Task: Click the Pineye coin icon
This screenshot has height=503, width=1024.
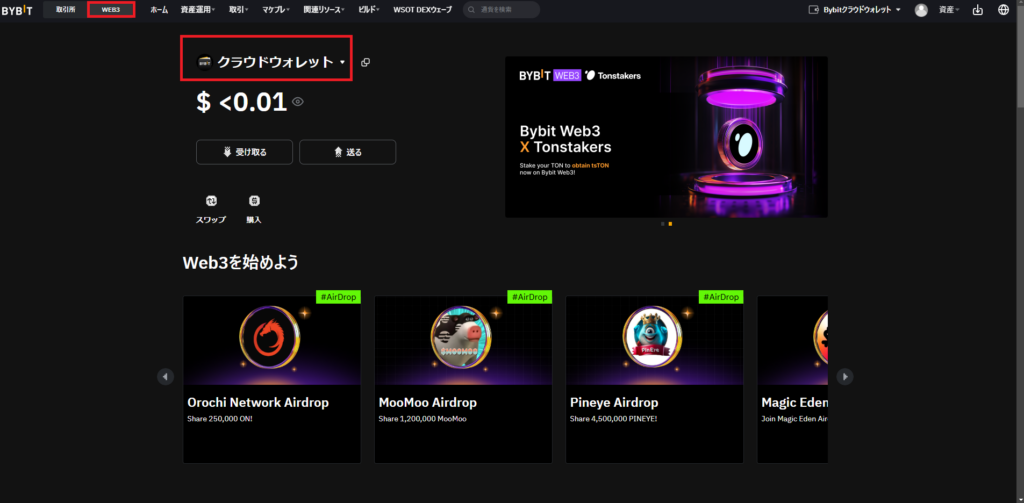Action: point(652,336)
